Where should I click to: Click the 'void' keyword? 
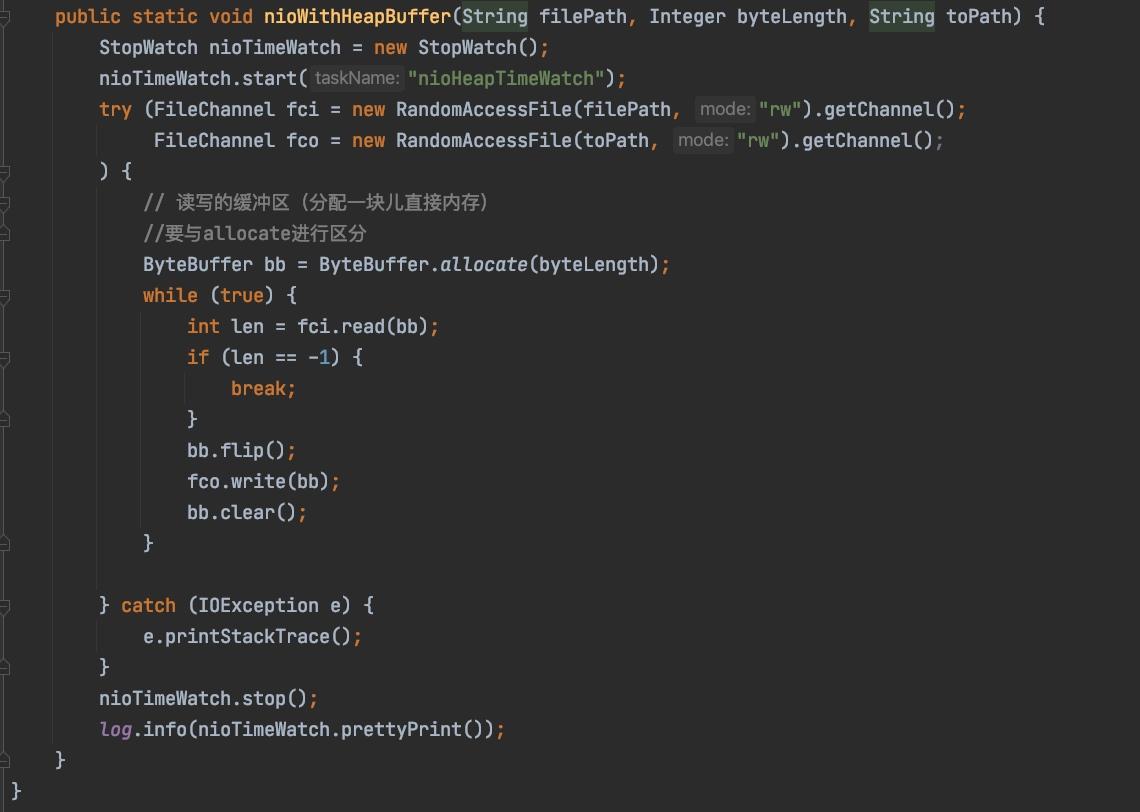point(230,16)
